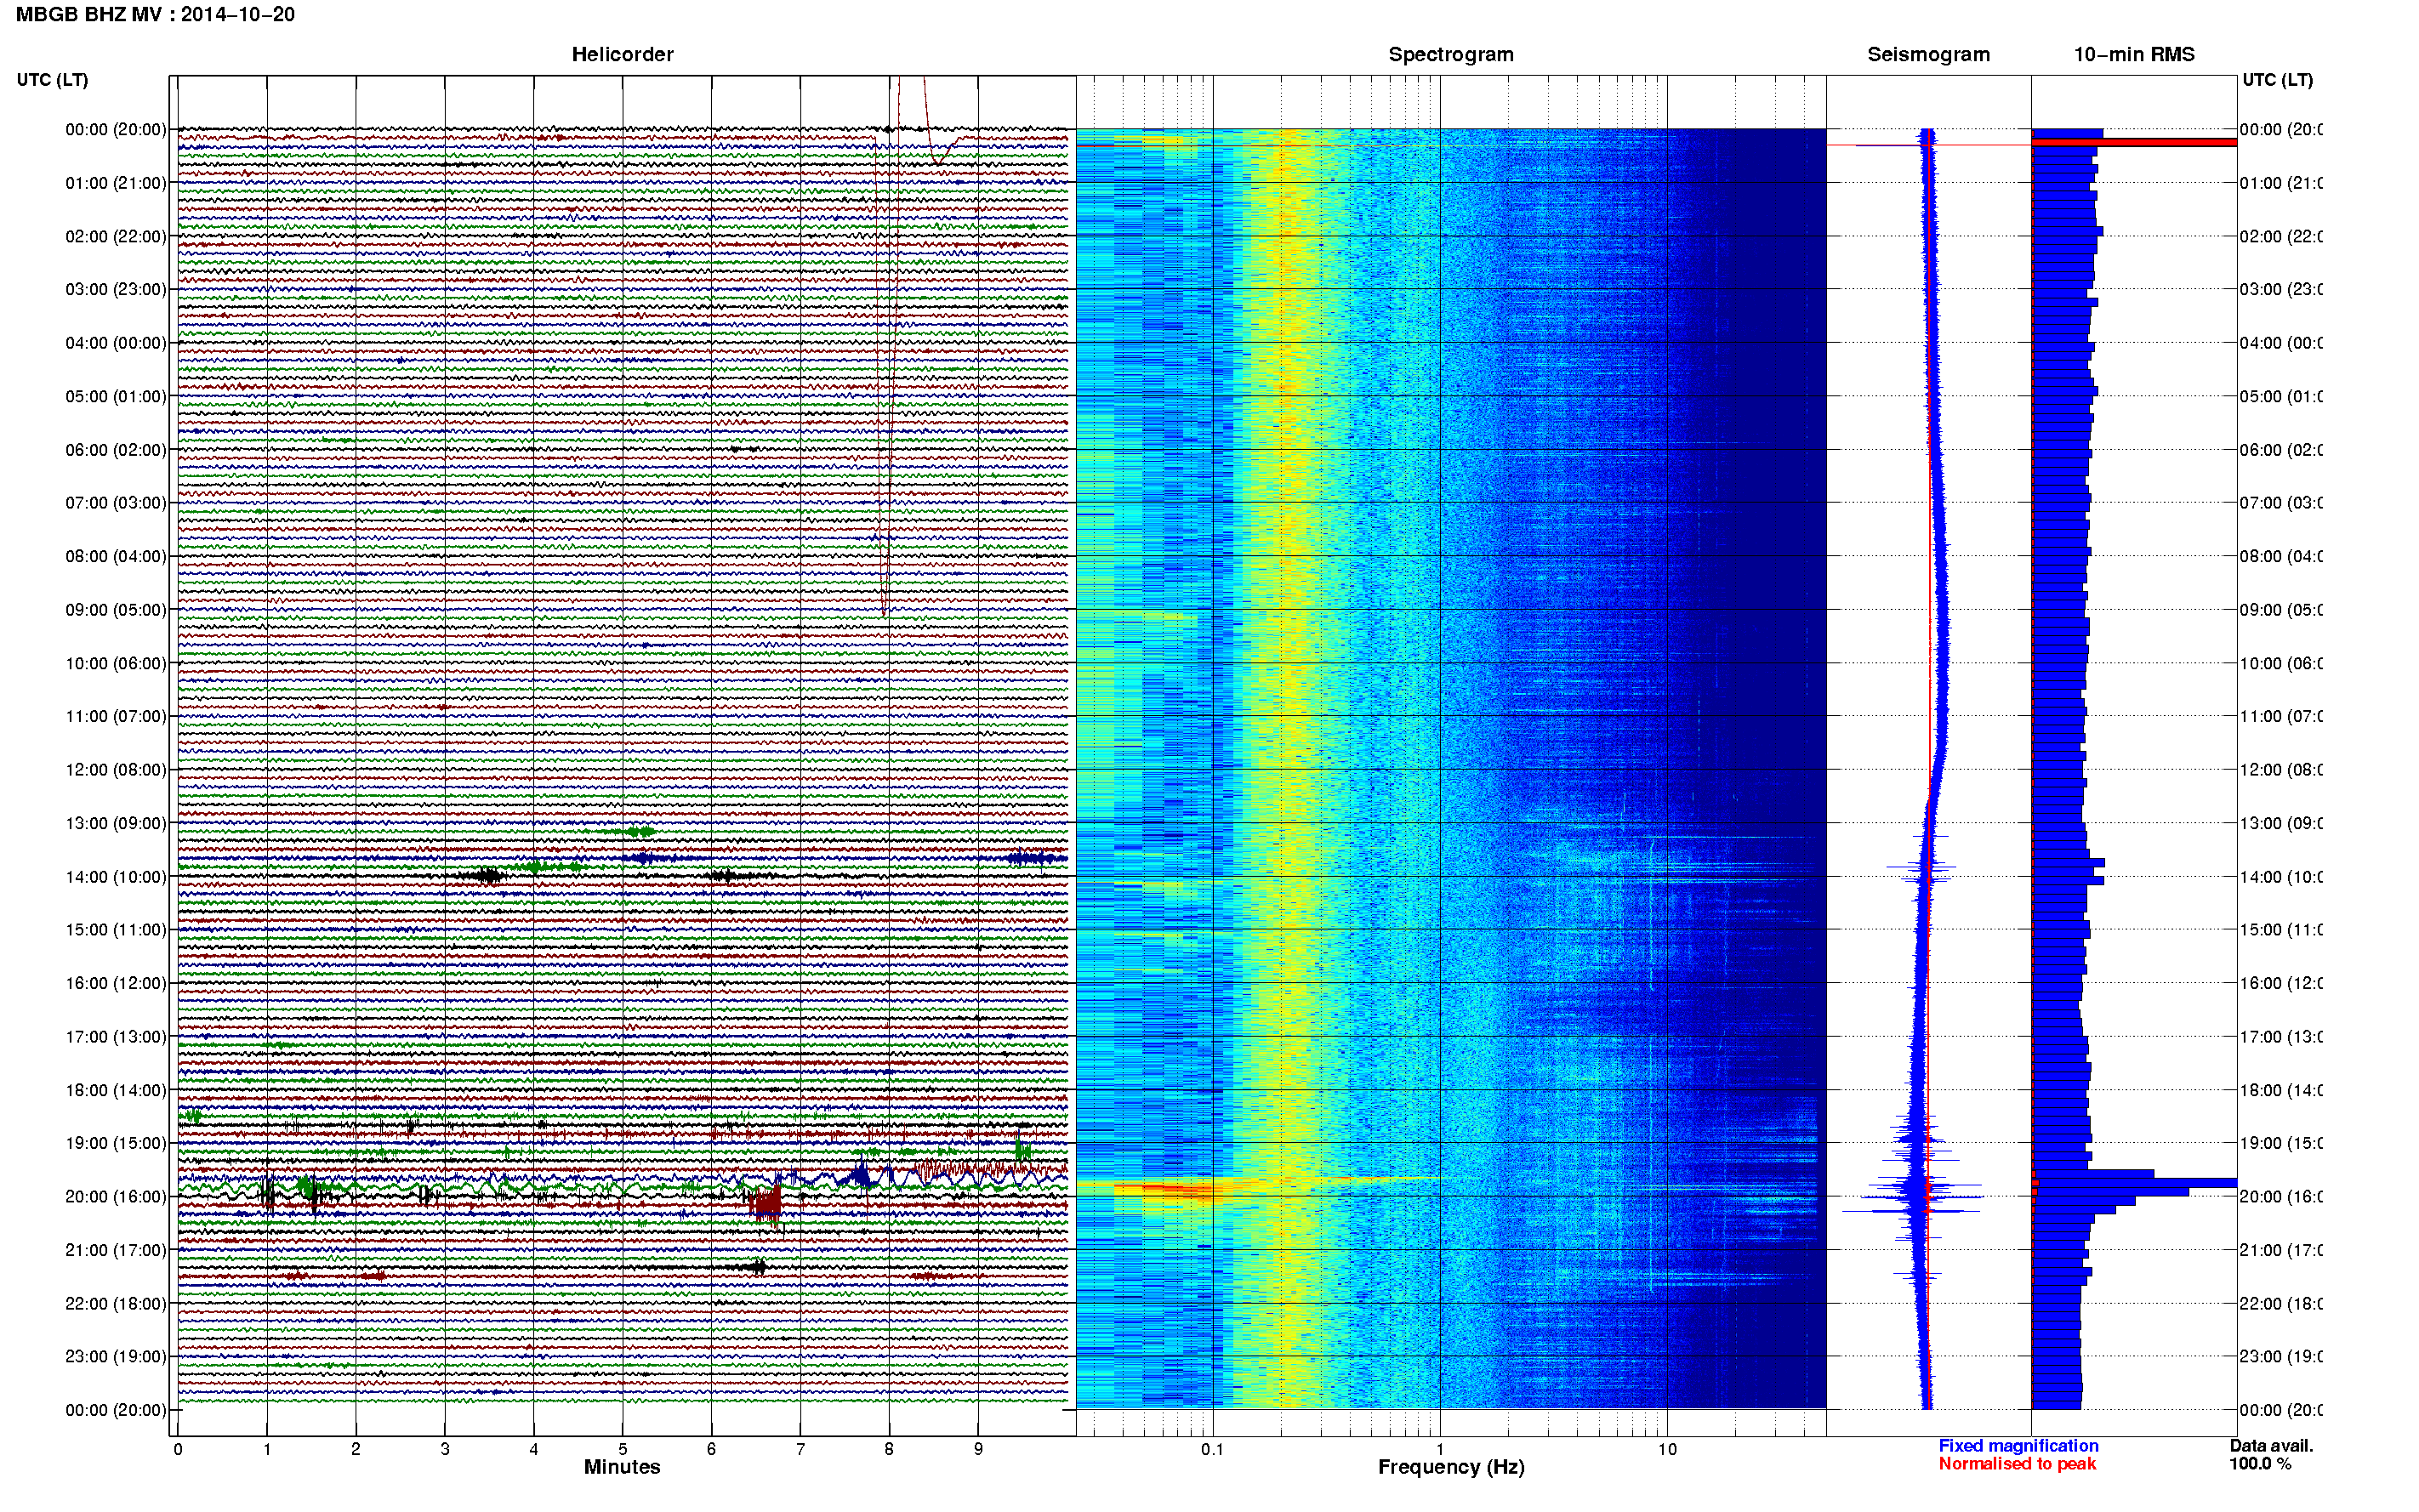Click the 1 tick on the Minutes axis
This screenshot has height=1512, width=2419.
tap(267, 1449)
